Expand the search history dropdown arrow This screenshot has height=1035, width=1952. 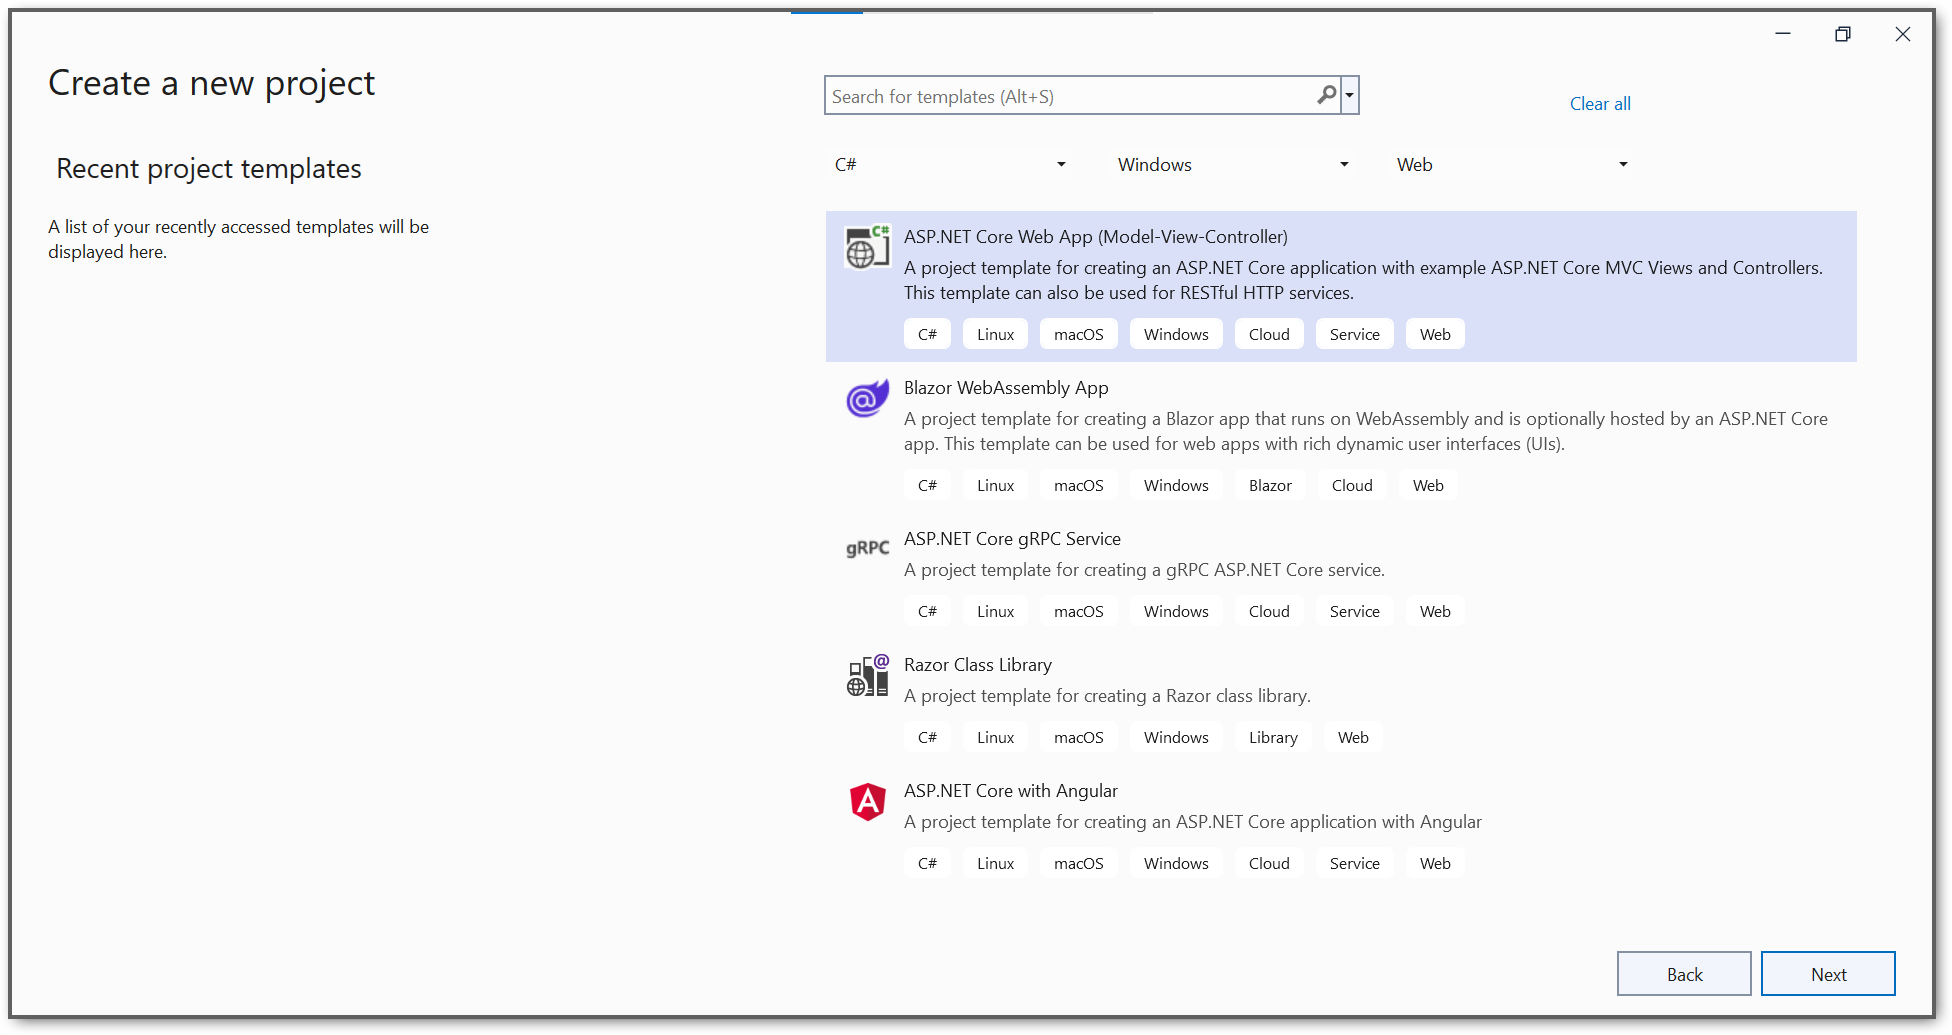click(1349, 96)
